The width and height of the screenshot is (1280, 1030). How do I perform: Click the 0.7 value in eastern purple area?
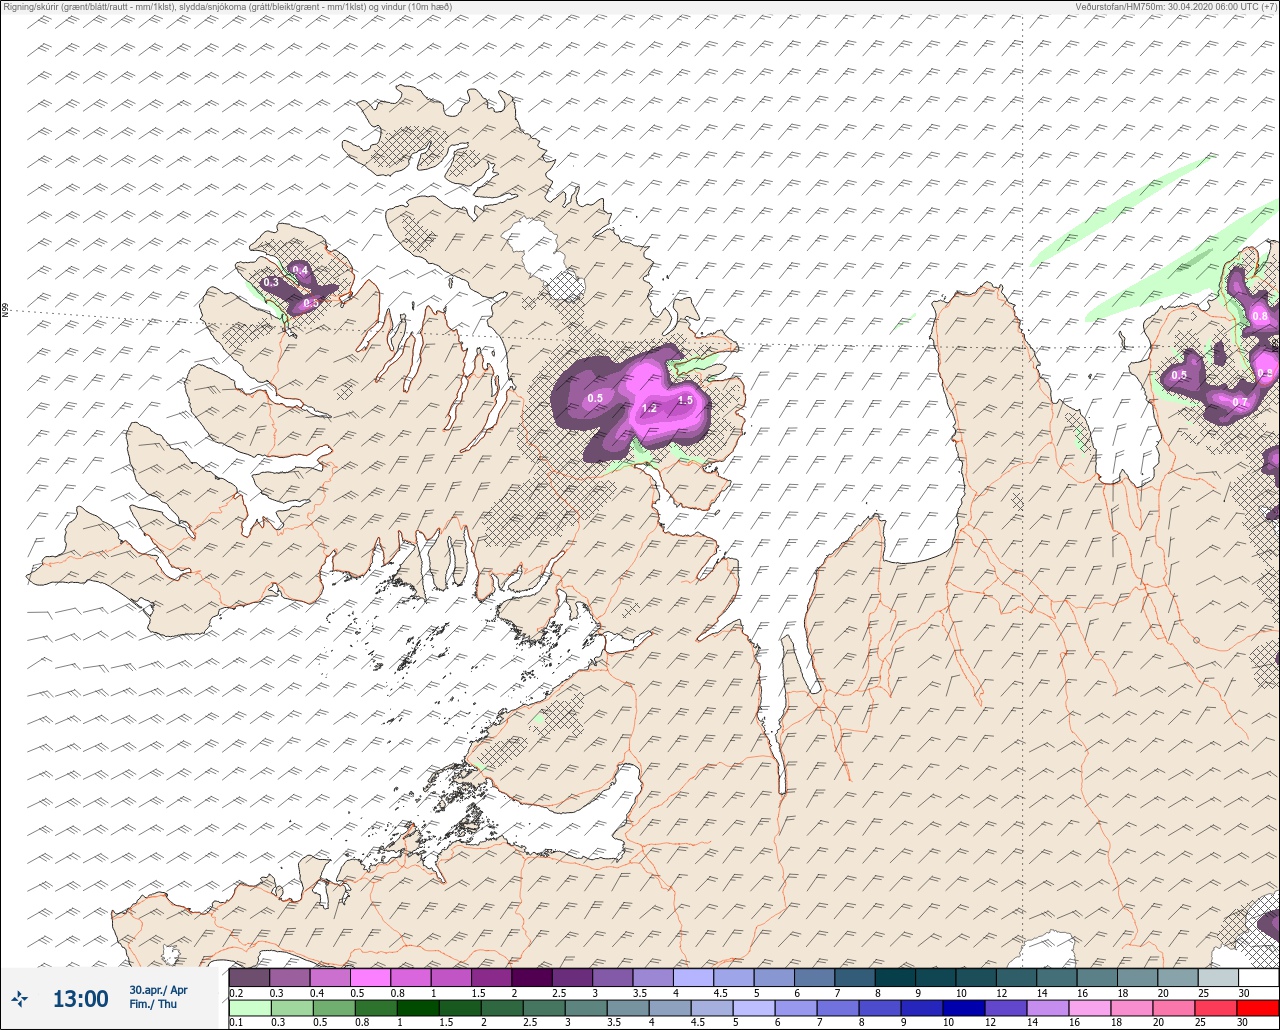(x=1240, y=402)
